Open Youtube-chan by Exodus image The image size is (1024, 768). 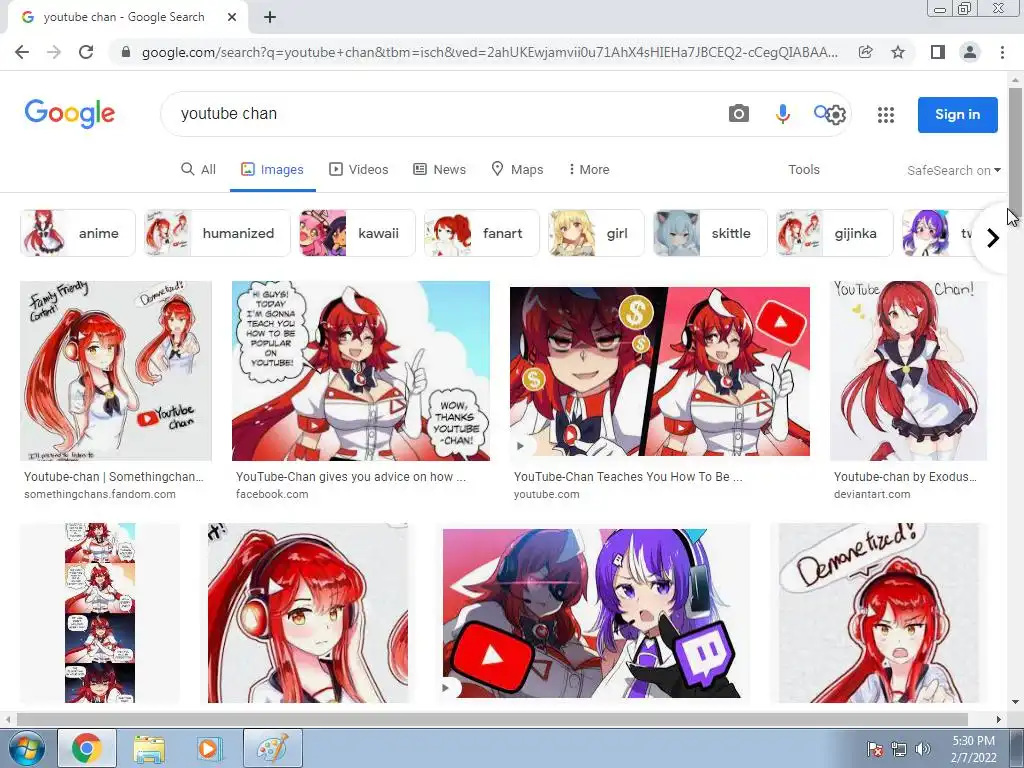(x=908, y=371)
